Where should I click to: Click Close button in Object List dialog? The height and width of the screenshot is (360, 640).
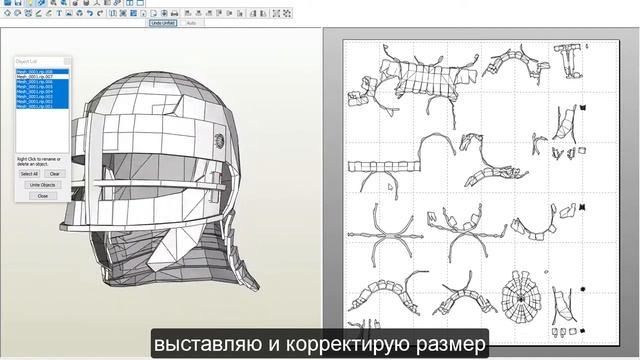(x=42, y=196)
